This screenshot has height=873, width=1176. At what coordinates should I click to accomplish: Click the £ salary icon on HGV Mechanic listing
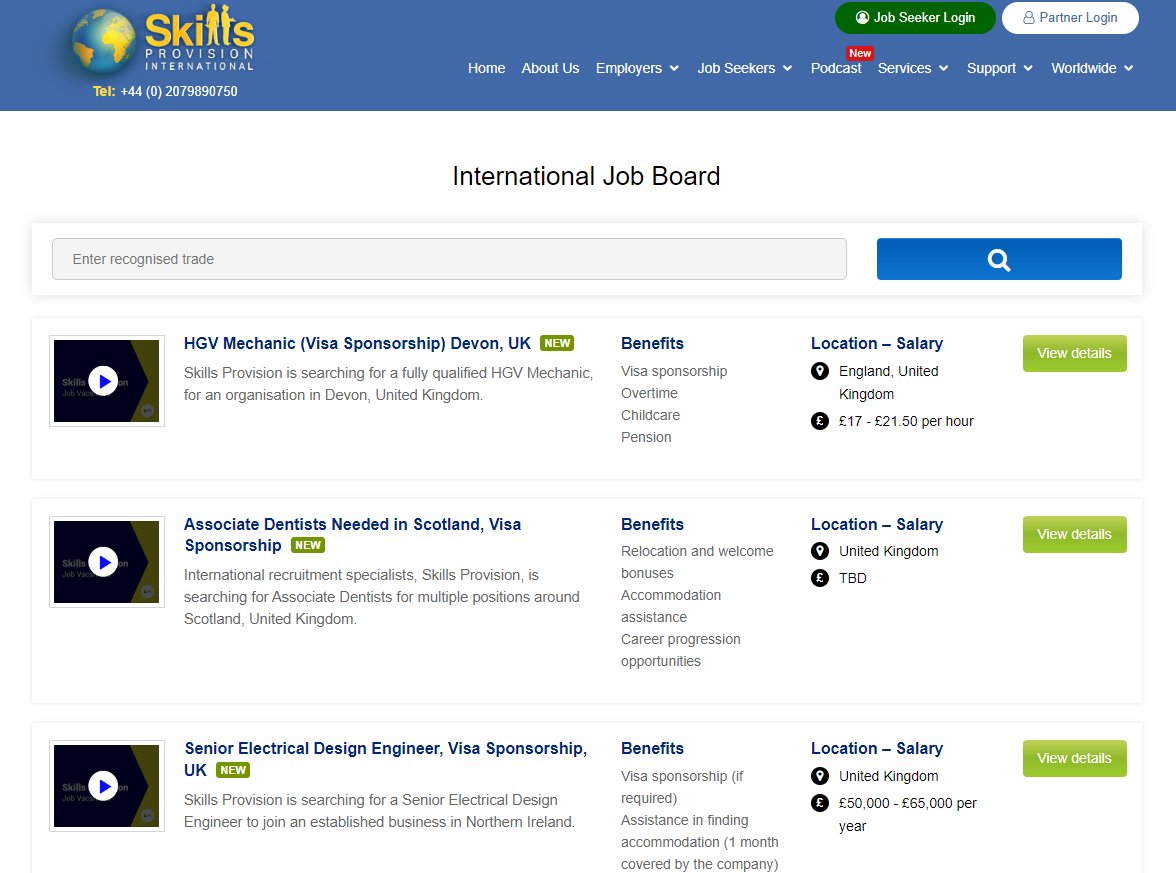[820, 421]
